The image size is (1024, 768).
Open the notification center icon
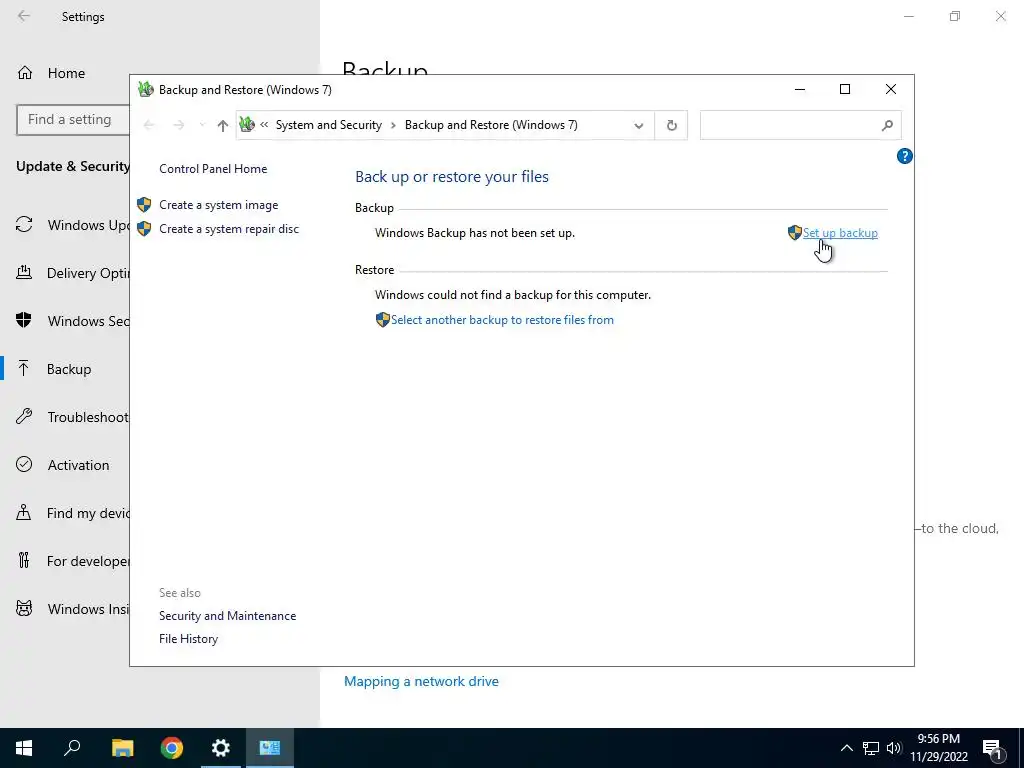click(993, 748)
